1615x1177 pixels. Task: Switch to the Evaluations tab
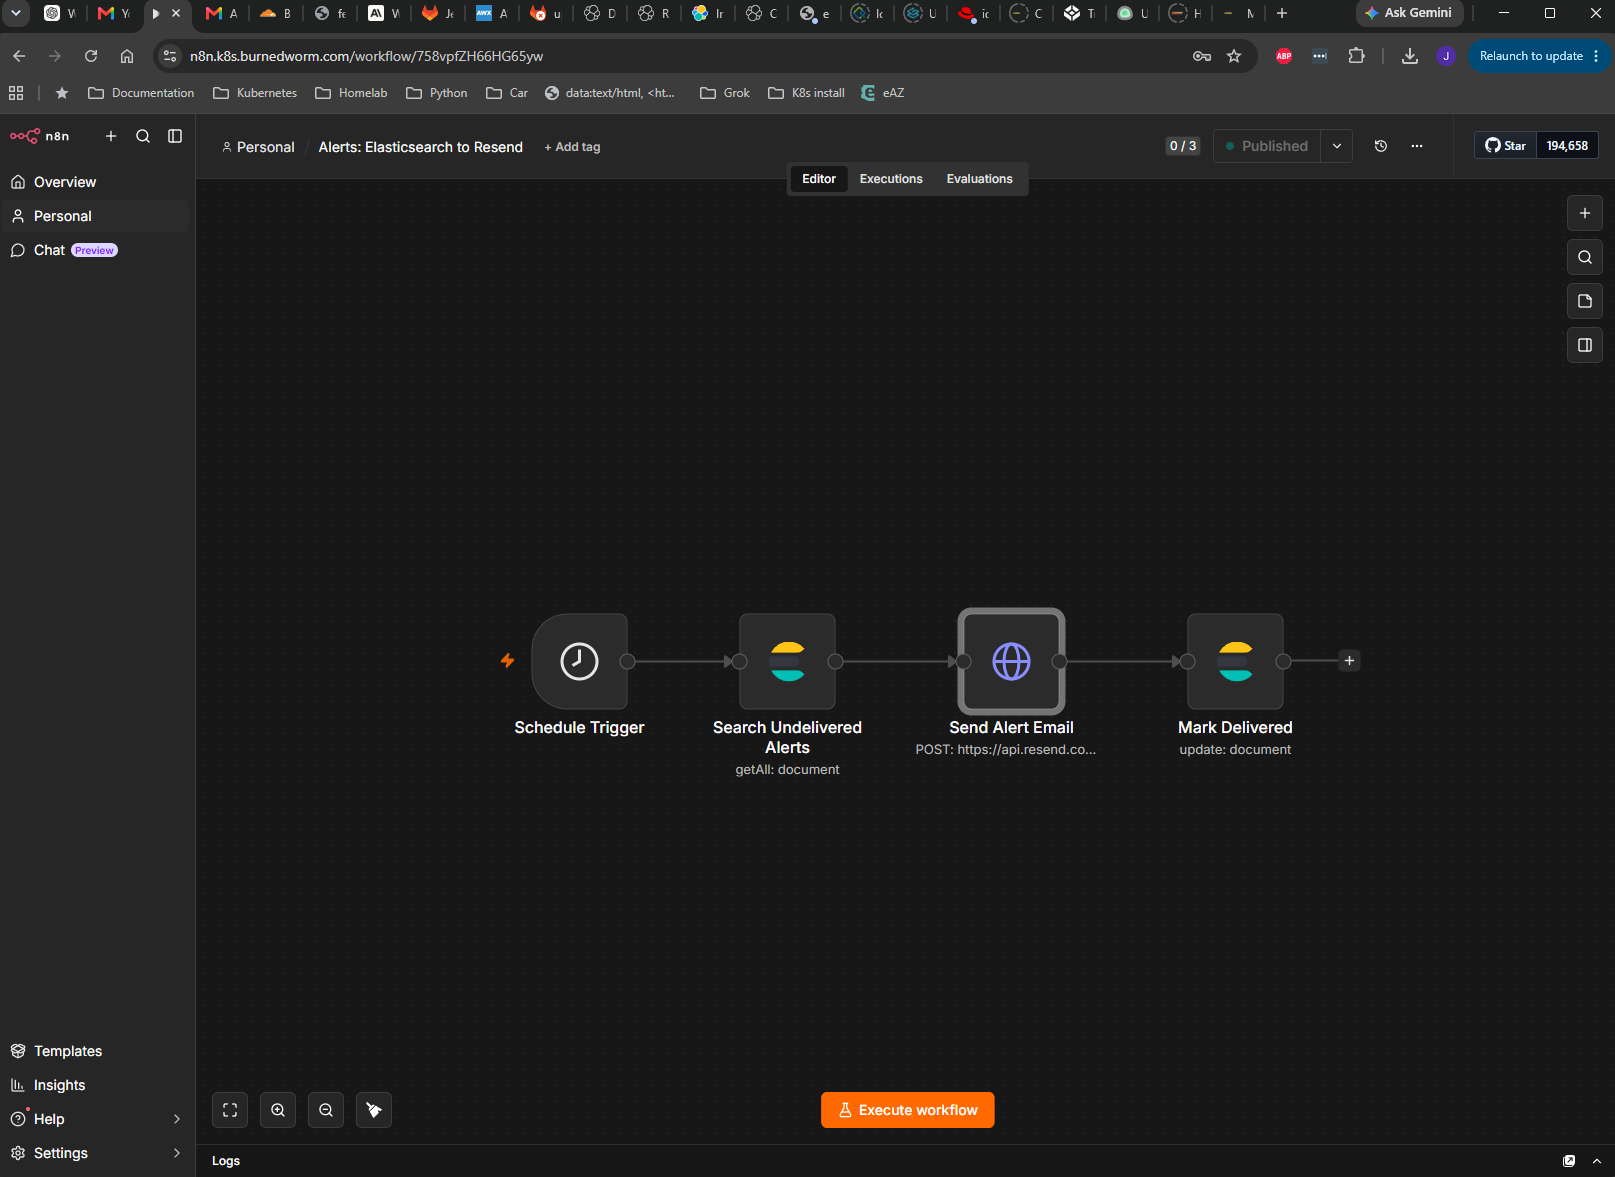pyautogui.click(x=980, y=179)
